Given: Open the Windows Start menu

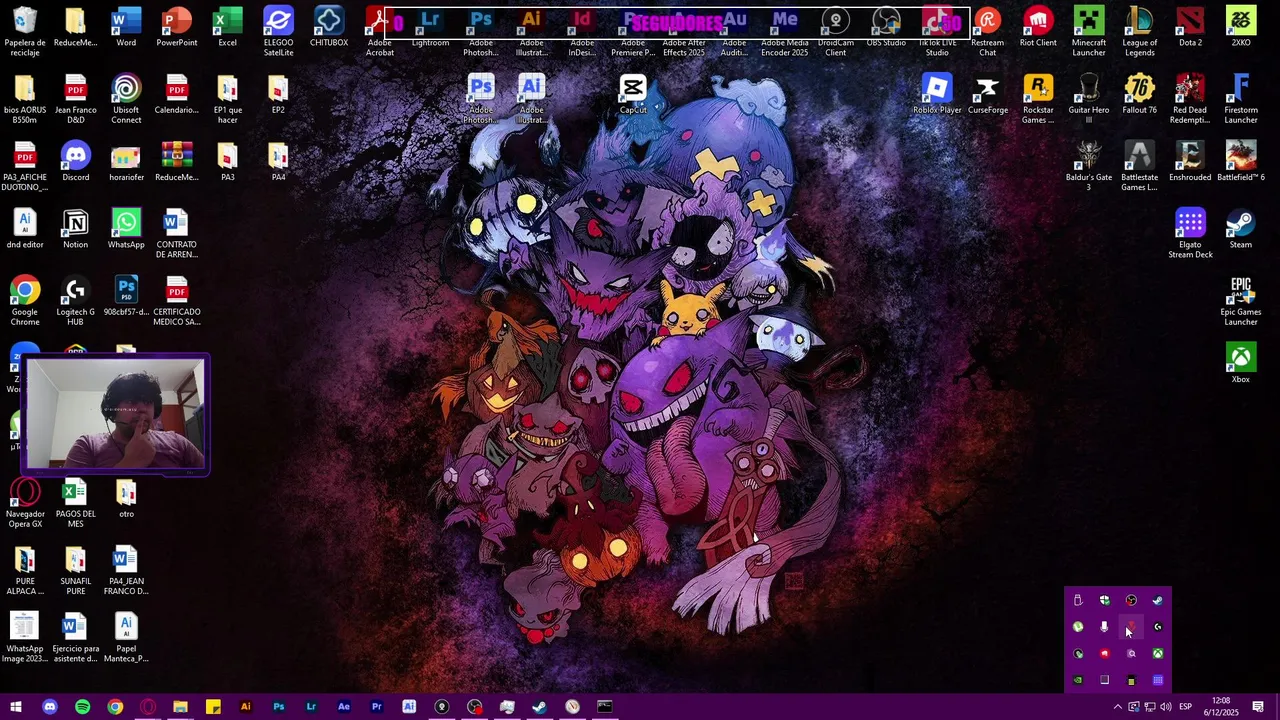Looking at the screenshot, I should [16, 707].
